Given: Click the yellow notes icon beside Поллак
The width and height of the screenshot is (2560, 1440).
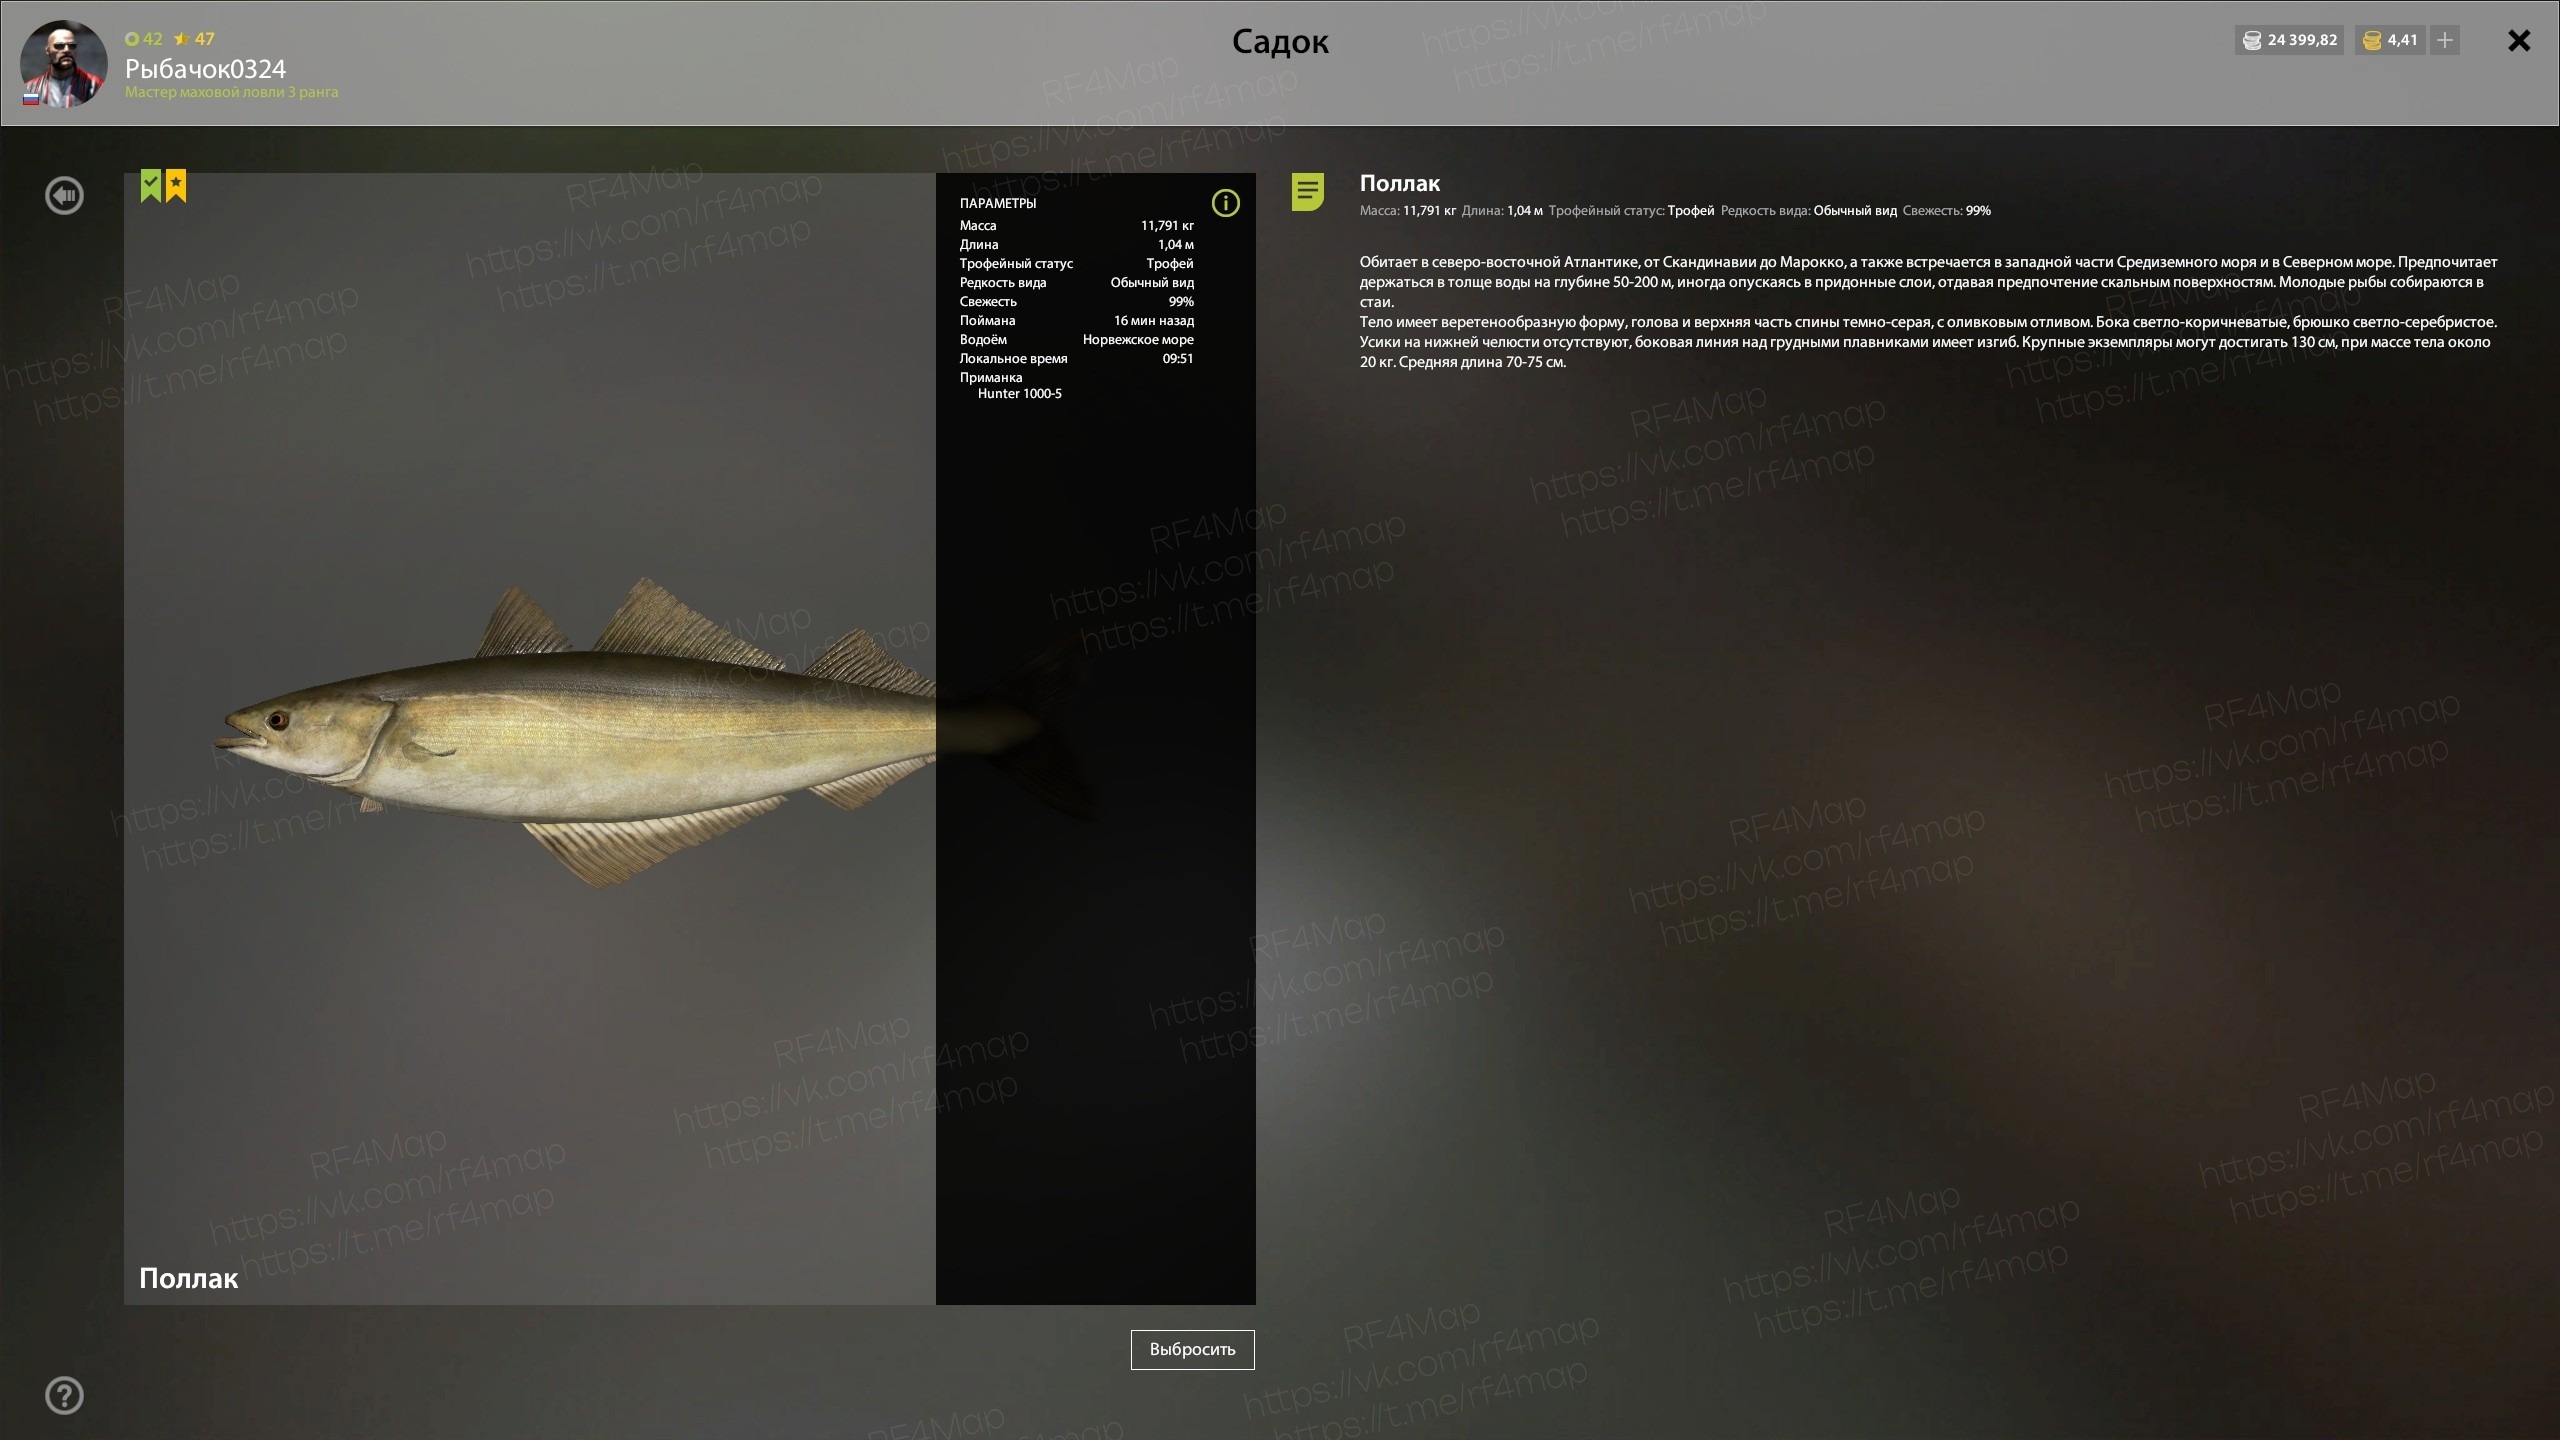Looking at the screenshot, I should (x=1308, y=191).
